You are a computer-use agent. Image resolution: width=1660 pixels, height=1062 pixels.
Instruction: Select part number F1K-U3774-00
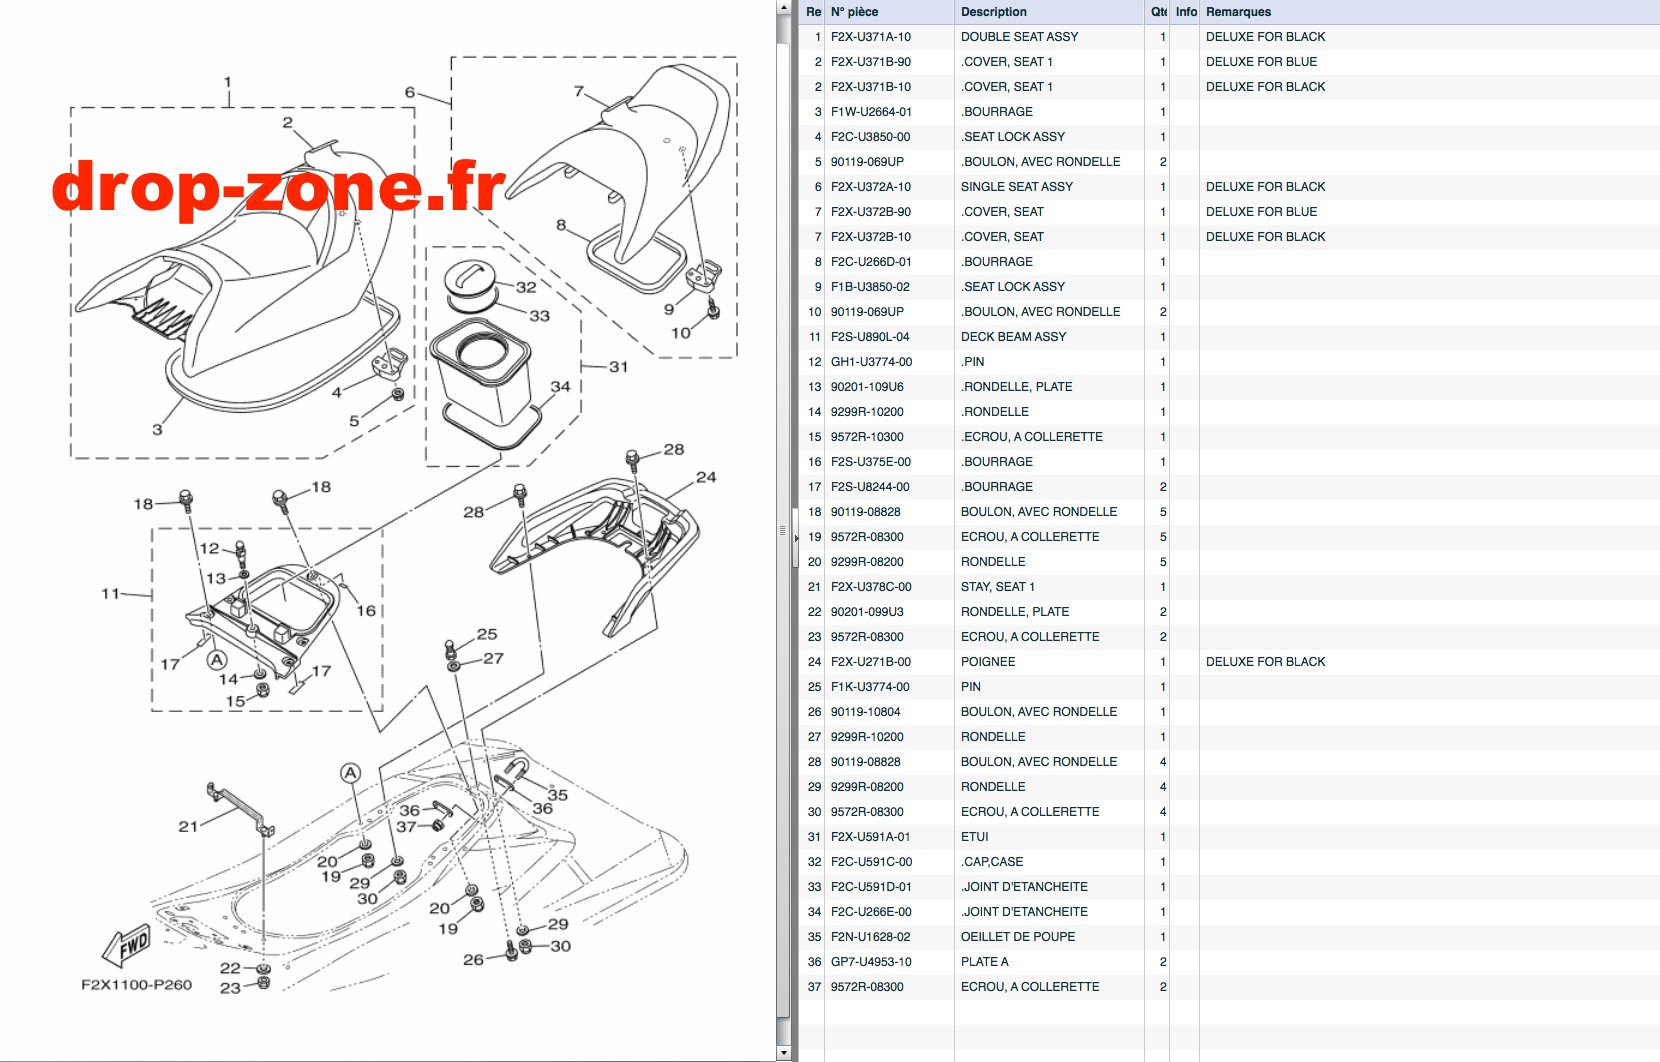click(870, 687)
